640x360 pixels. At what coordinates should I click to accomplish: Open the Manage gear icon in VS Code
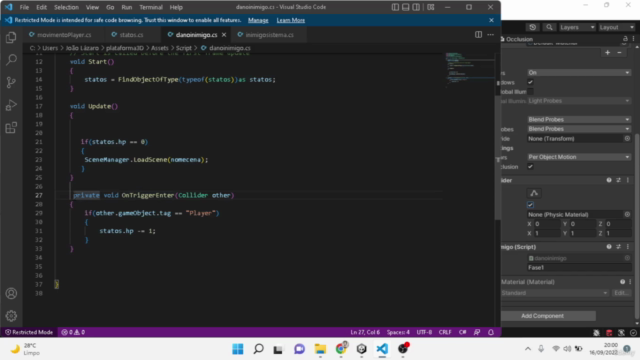pos(11,316)
